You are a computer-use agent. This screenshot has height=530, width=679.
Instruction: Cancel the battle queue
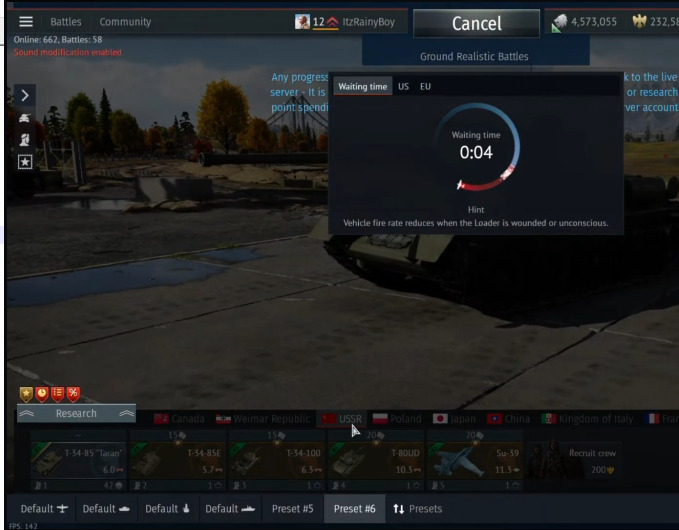click(476, 24)
